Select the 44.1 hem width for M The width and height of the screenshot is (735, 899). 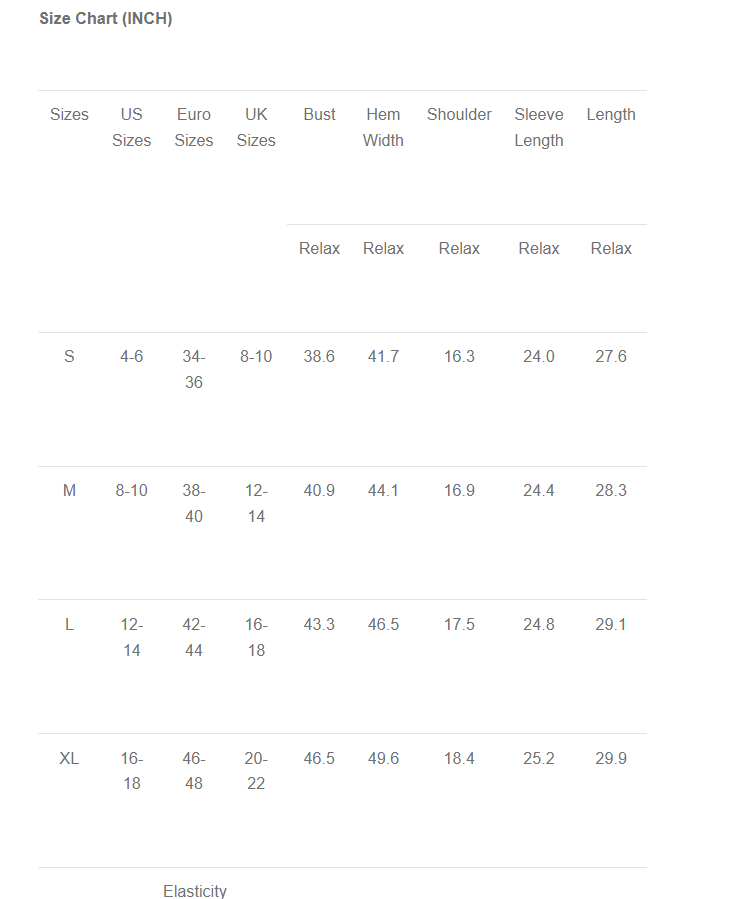(x=383, y=490)
